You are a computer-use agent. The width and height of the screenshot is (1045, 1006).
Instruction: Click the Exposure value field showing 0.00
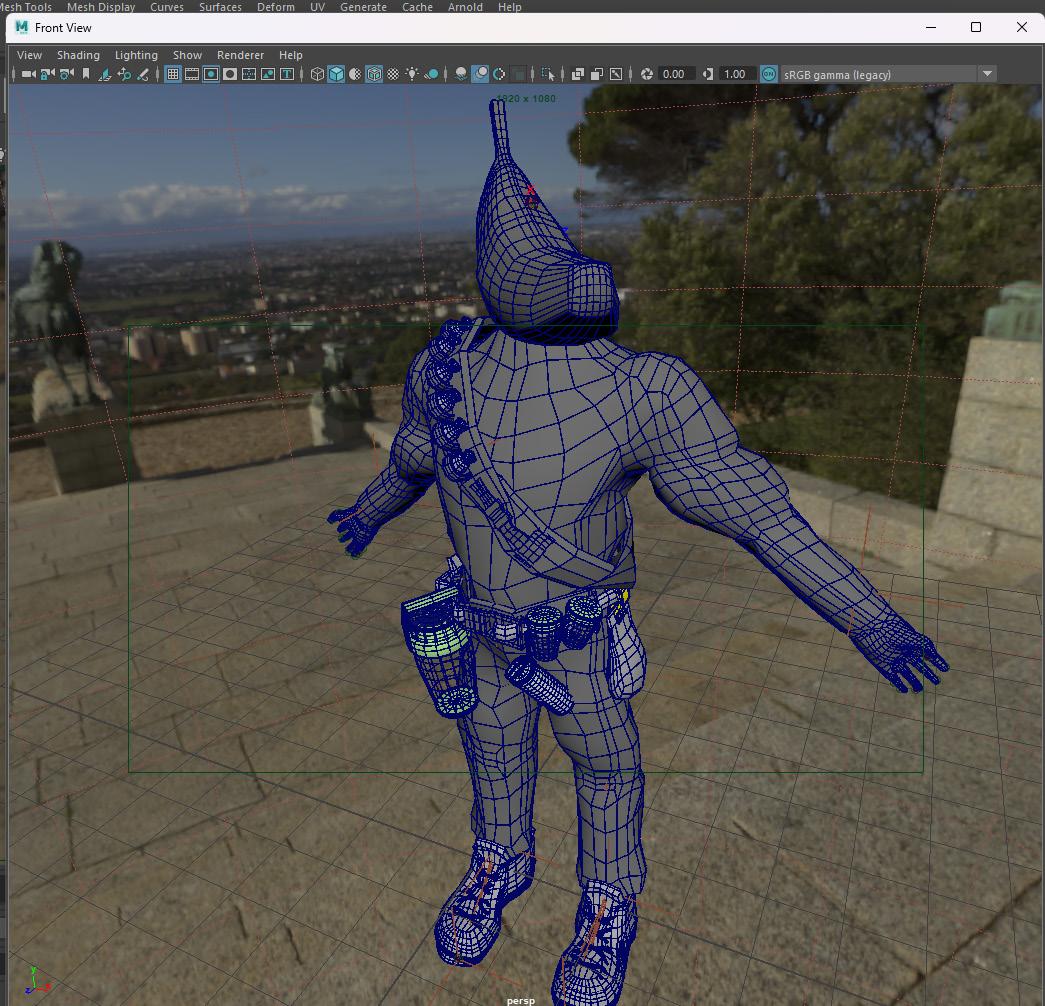tap(674, 74)
